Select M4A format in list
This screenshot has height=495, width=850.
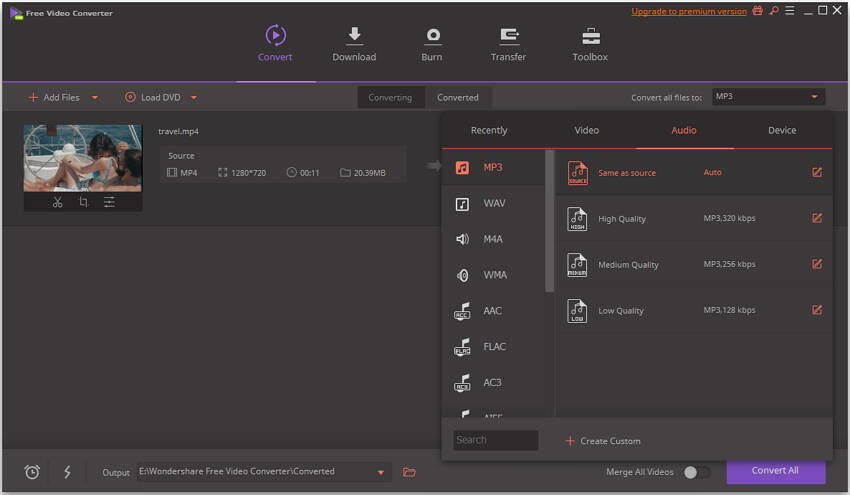pos(493,239)
